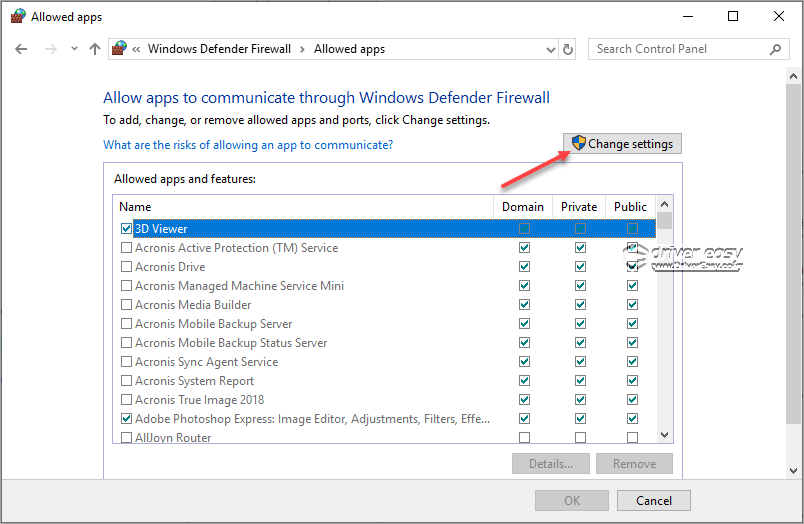The height and width of the screenshot is (524, 804).
Task: Toggle Domain checkbox for AllJoyn Router
Action: click(x=524, y=437)
